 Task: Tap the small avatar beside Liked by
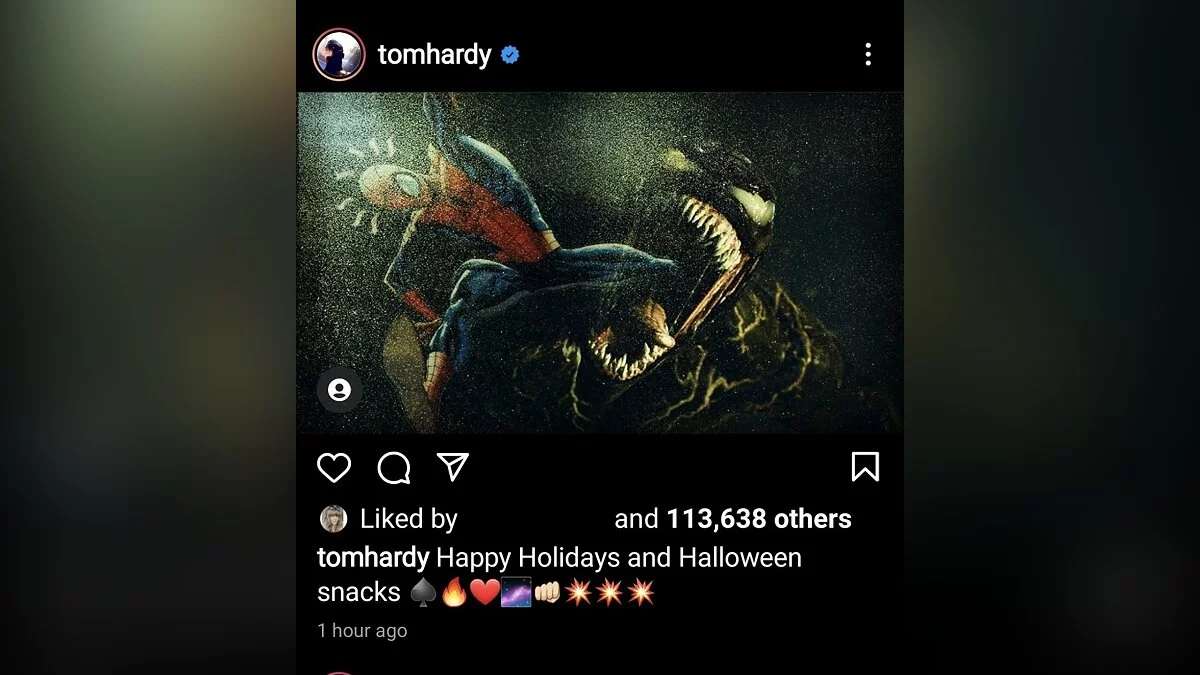[333, 518]
